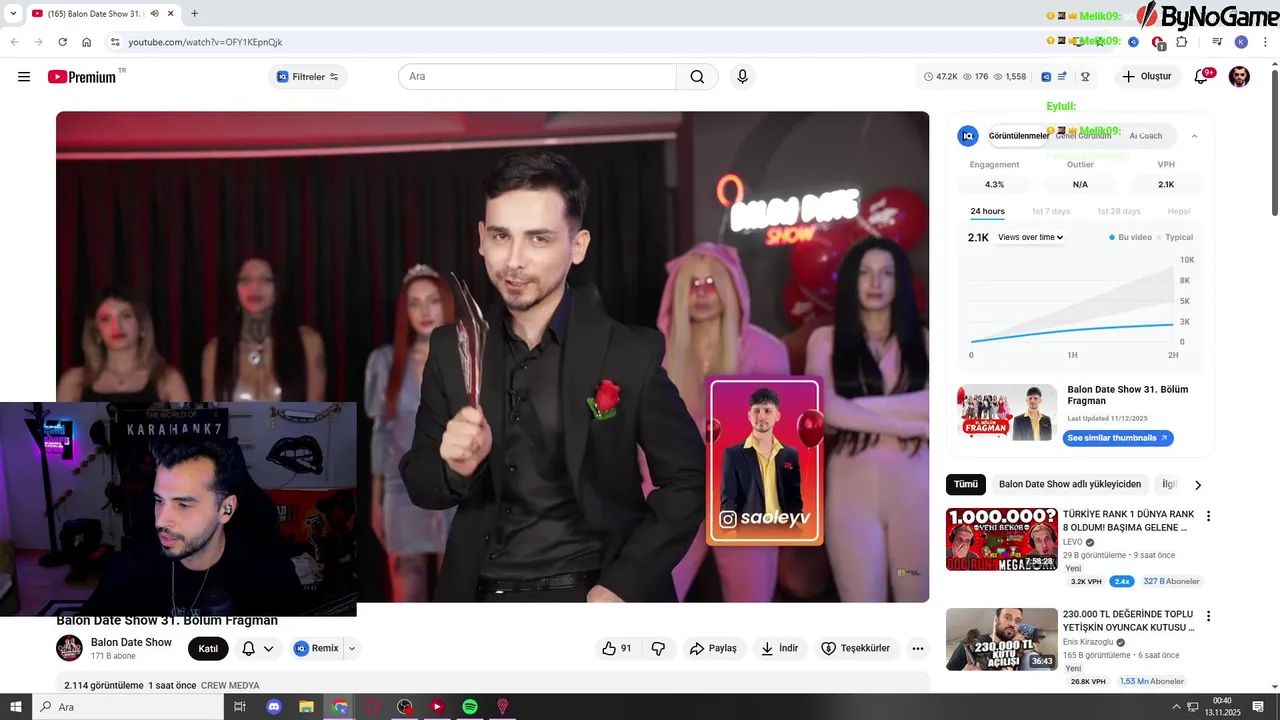Open Balon Date Show channel name link
The image size is (1280, 720).
[x=131, y=642]
